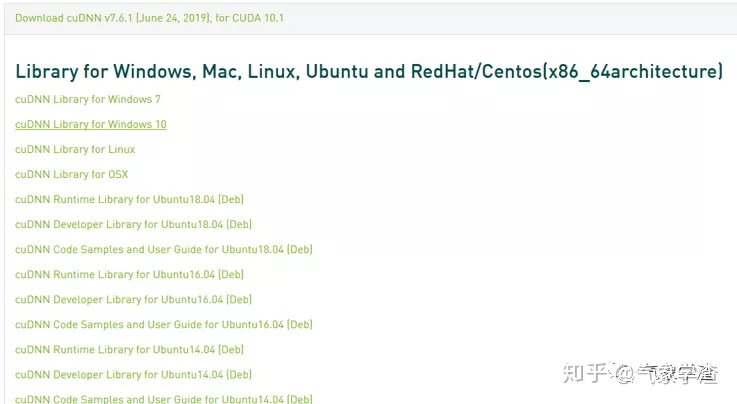
Task: Download cuDNN Library for OSX
Action: pyautogui.click(x=71, y=174)
